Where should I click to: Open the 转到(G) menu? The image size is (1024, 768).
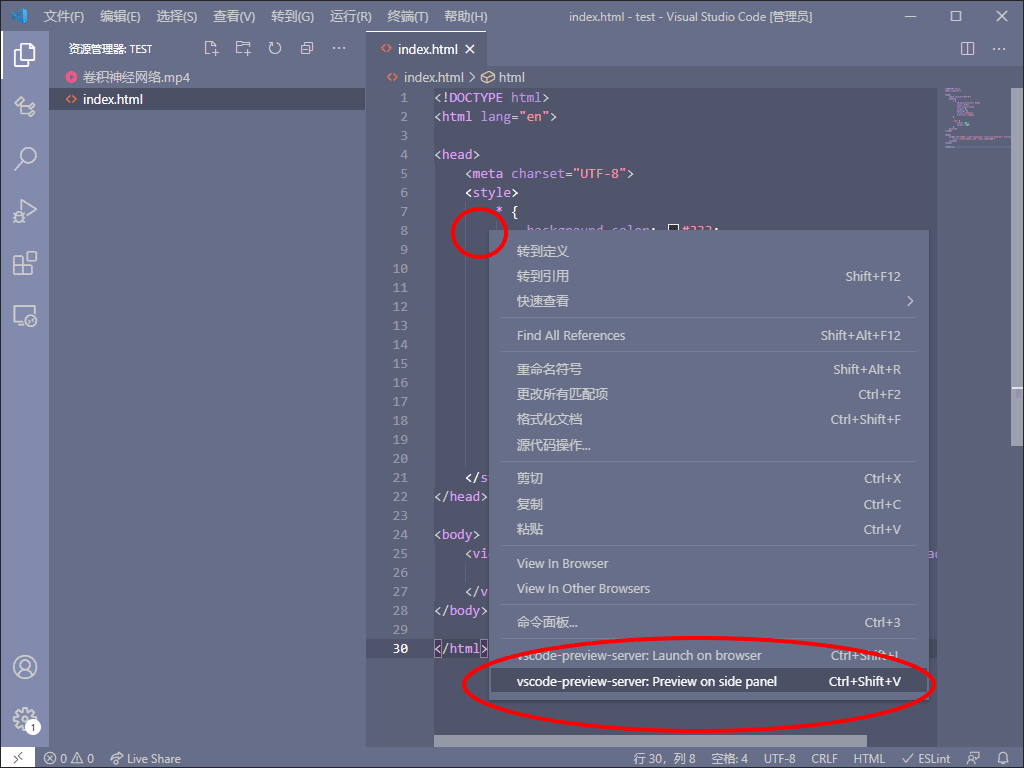[x=292, y=16]
